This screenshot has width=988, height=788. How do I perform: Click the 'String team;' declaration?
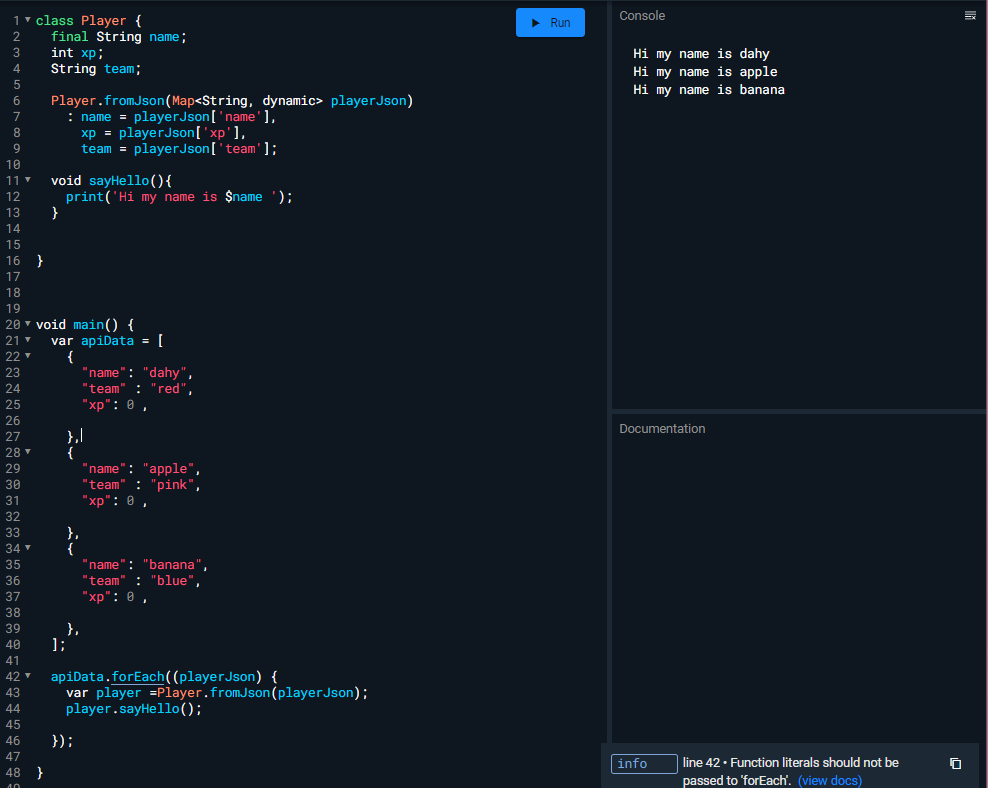(96, 69)
